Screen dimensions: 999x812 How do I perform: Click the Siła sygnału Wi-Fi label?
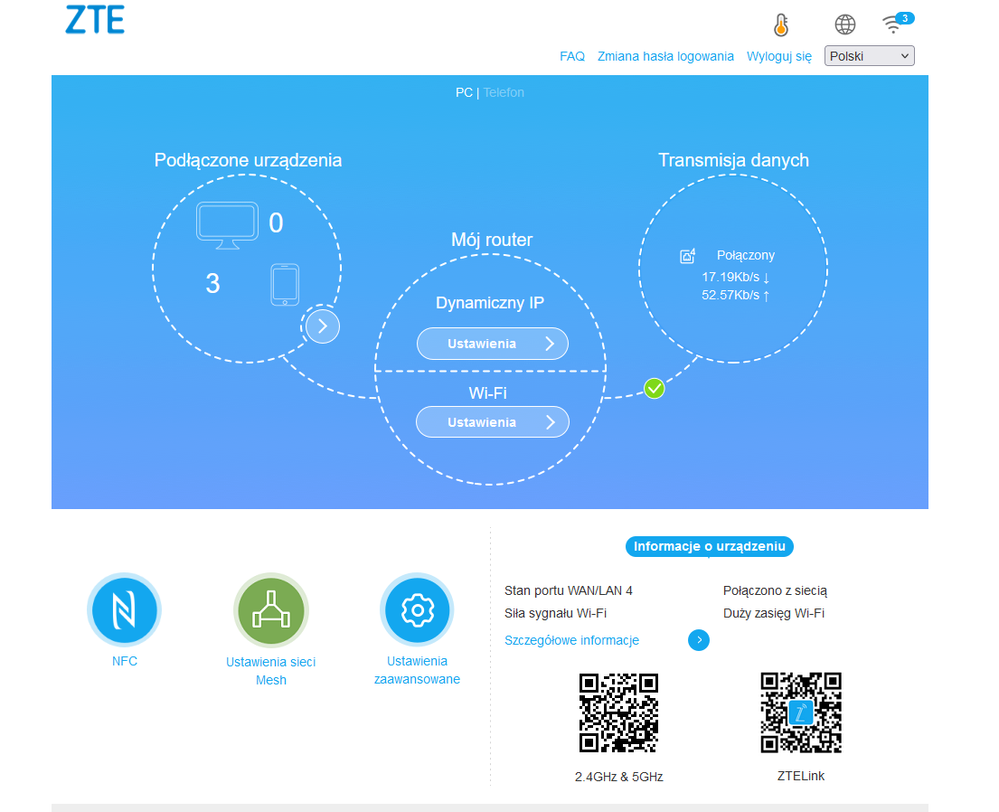coord(555,613)
